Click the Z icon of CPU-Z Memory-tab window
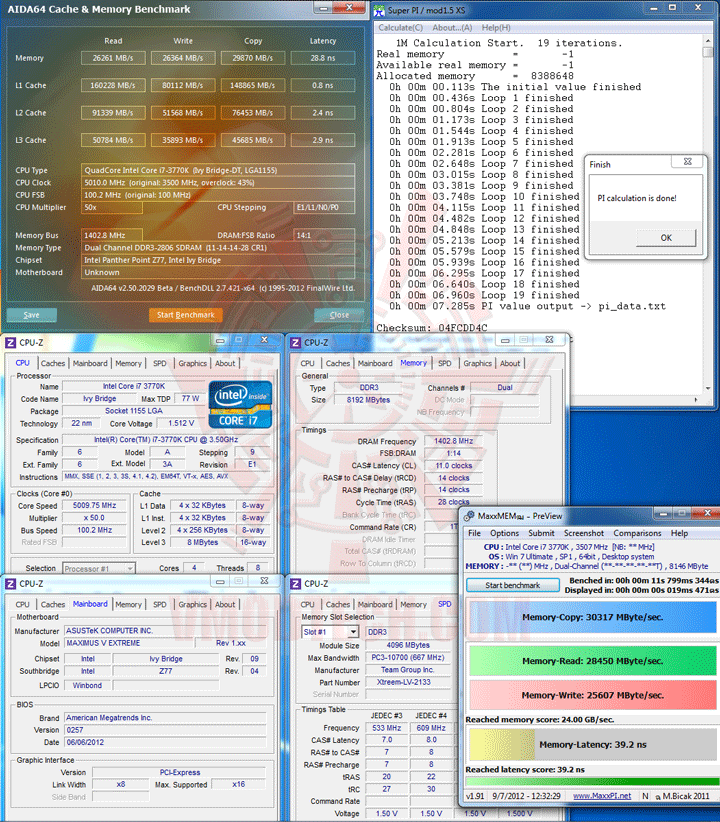 [x=295, y=343]
